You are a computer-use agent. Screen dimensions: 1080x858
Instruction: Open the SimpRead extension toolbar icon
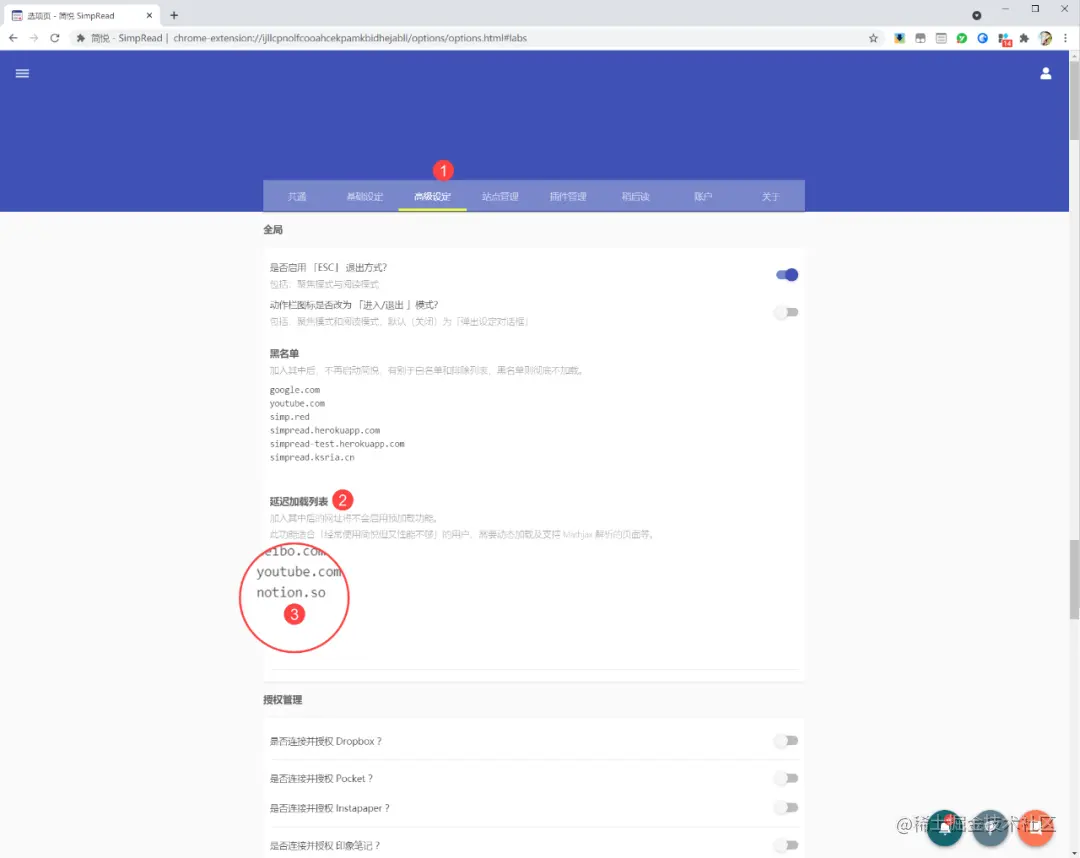[x=941, y=38]
